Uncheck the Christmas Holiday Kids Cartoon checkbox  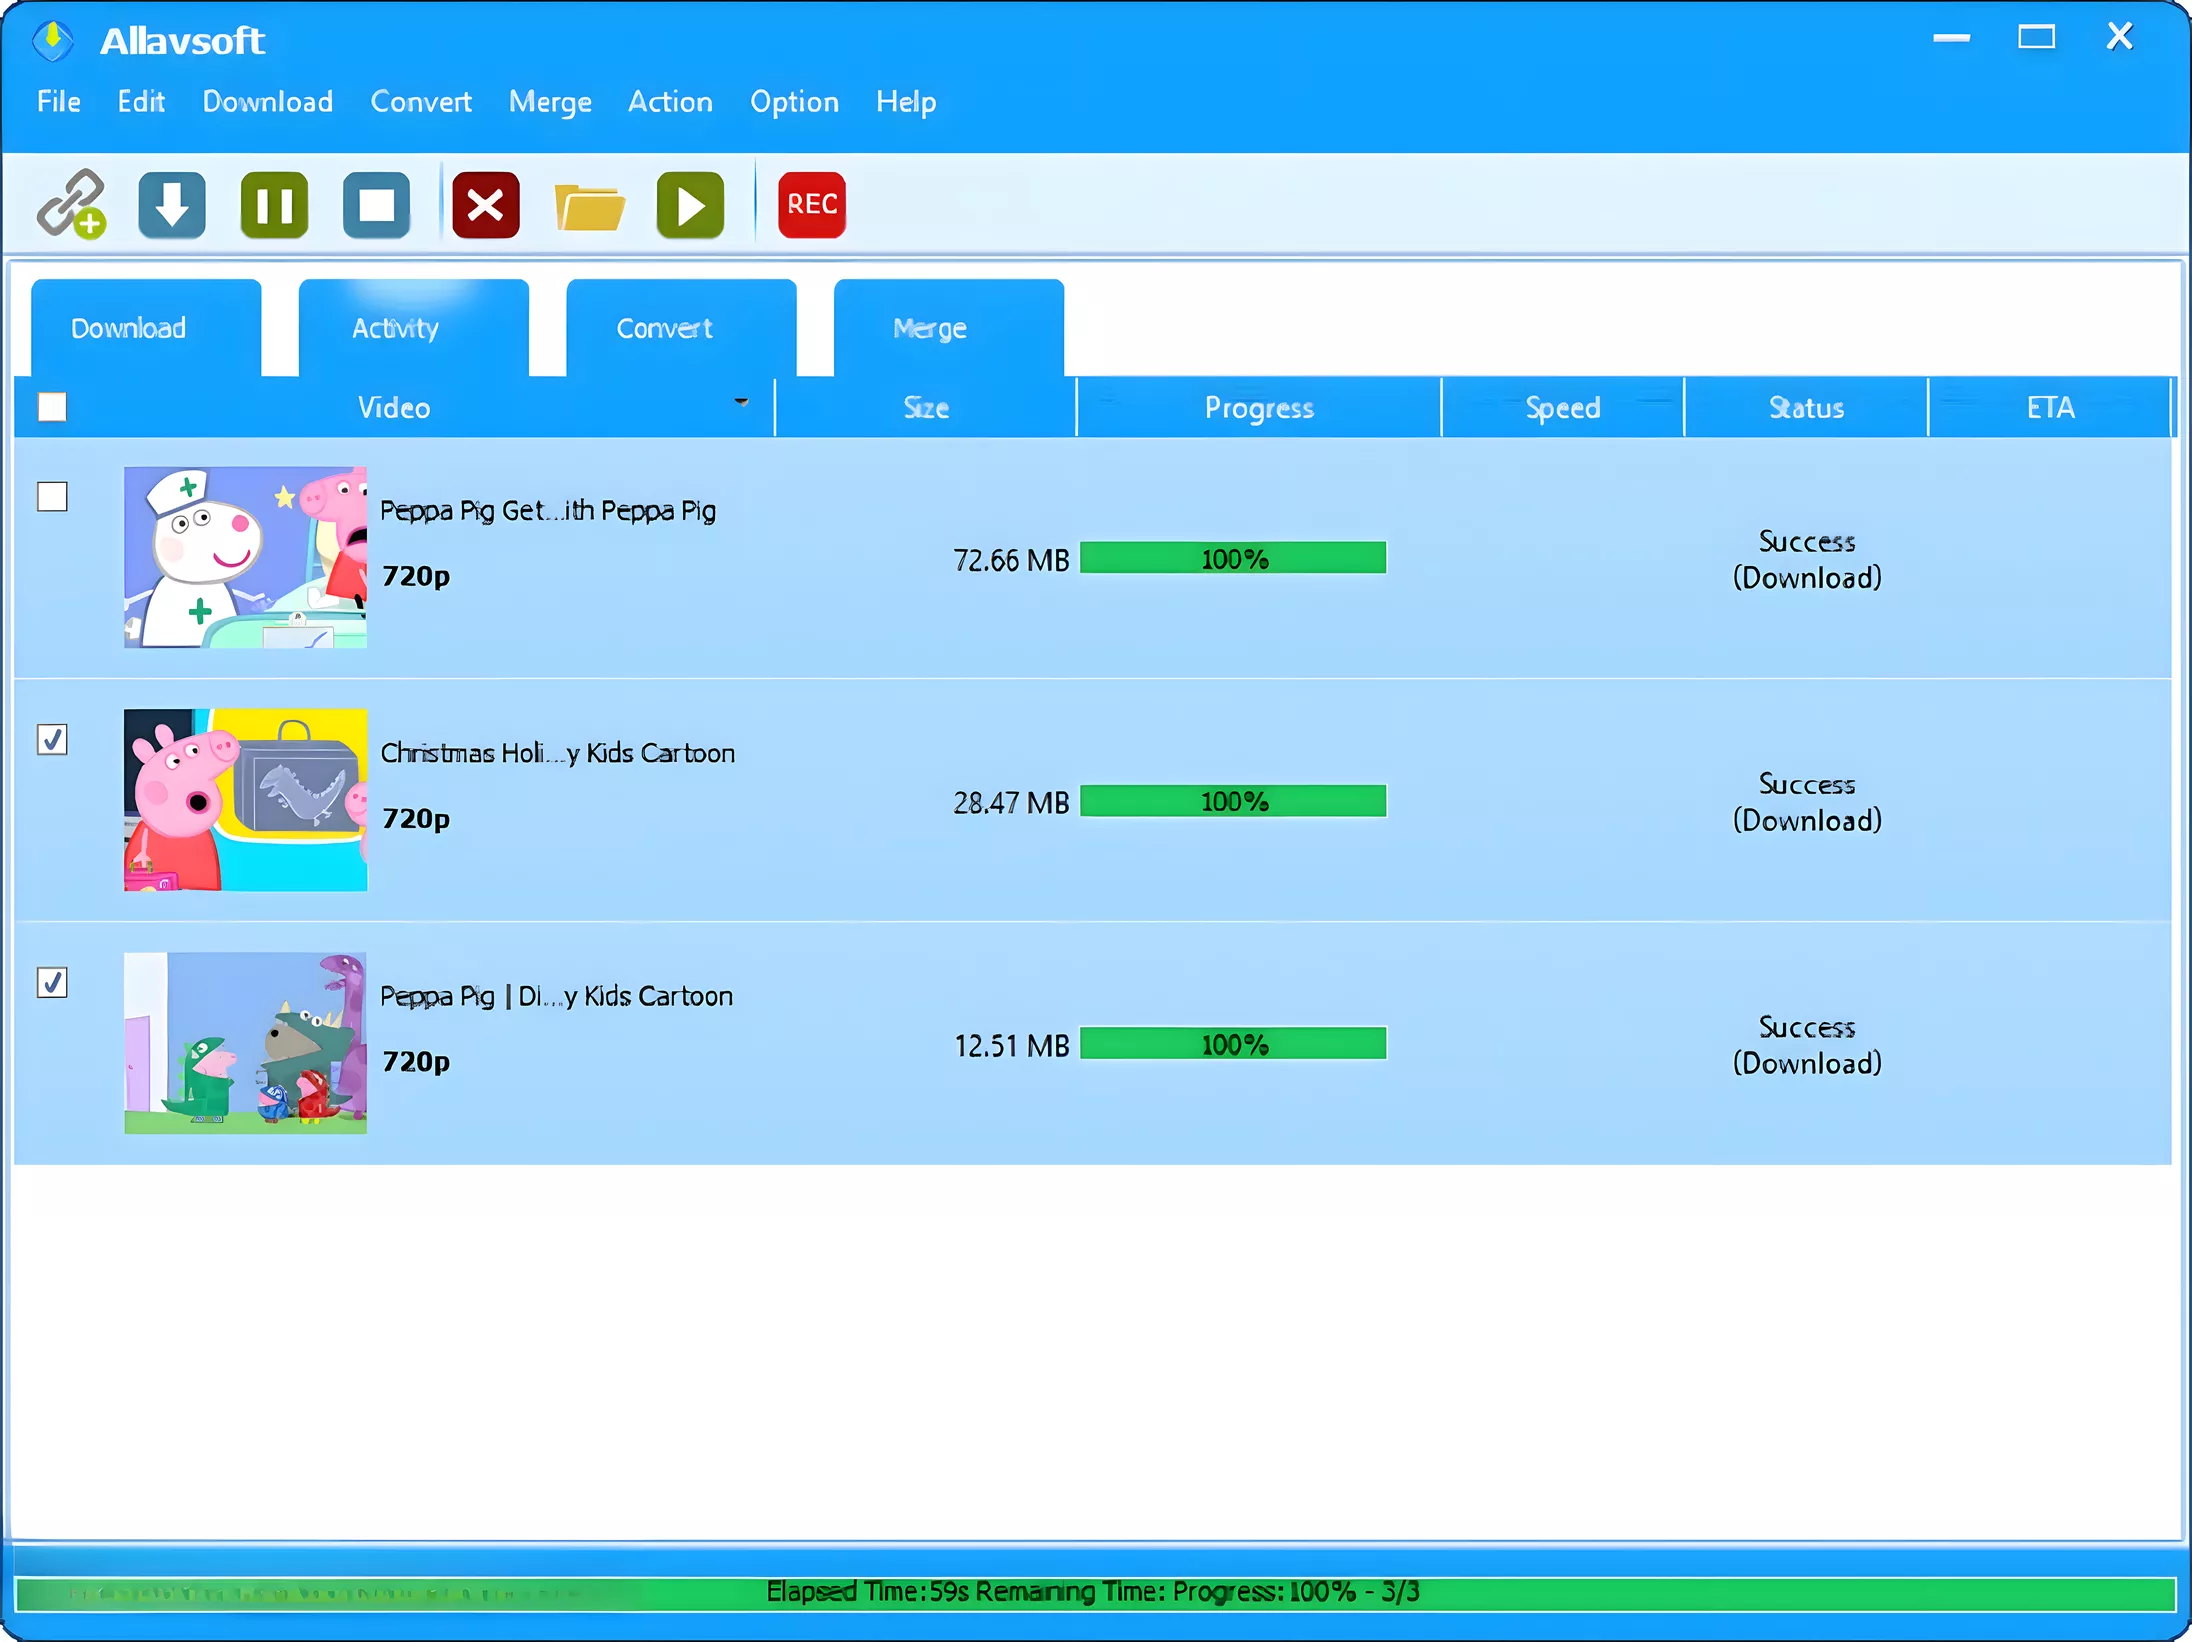point(52,740)
